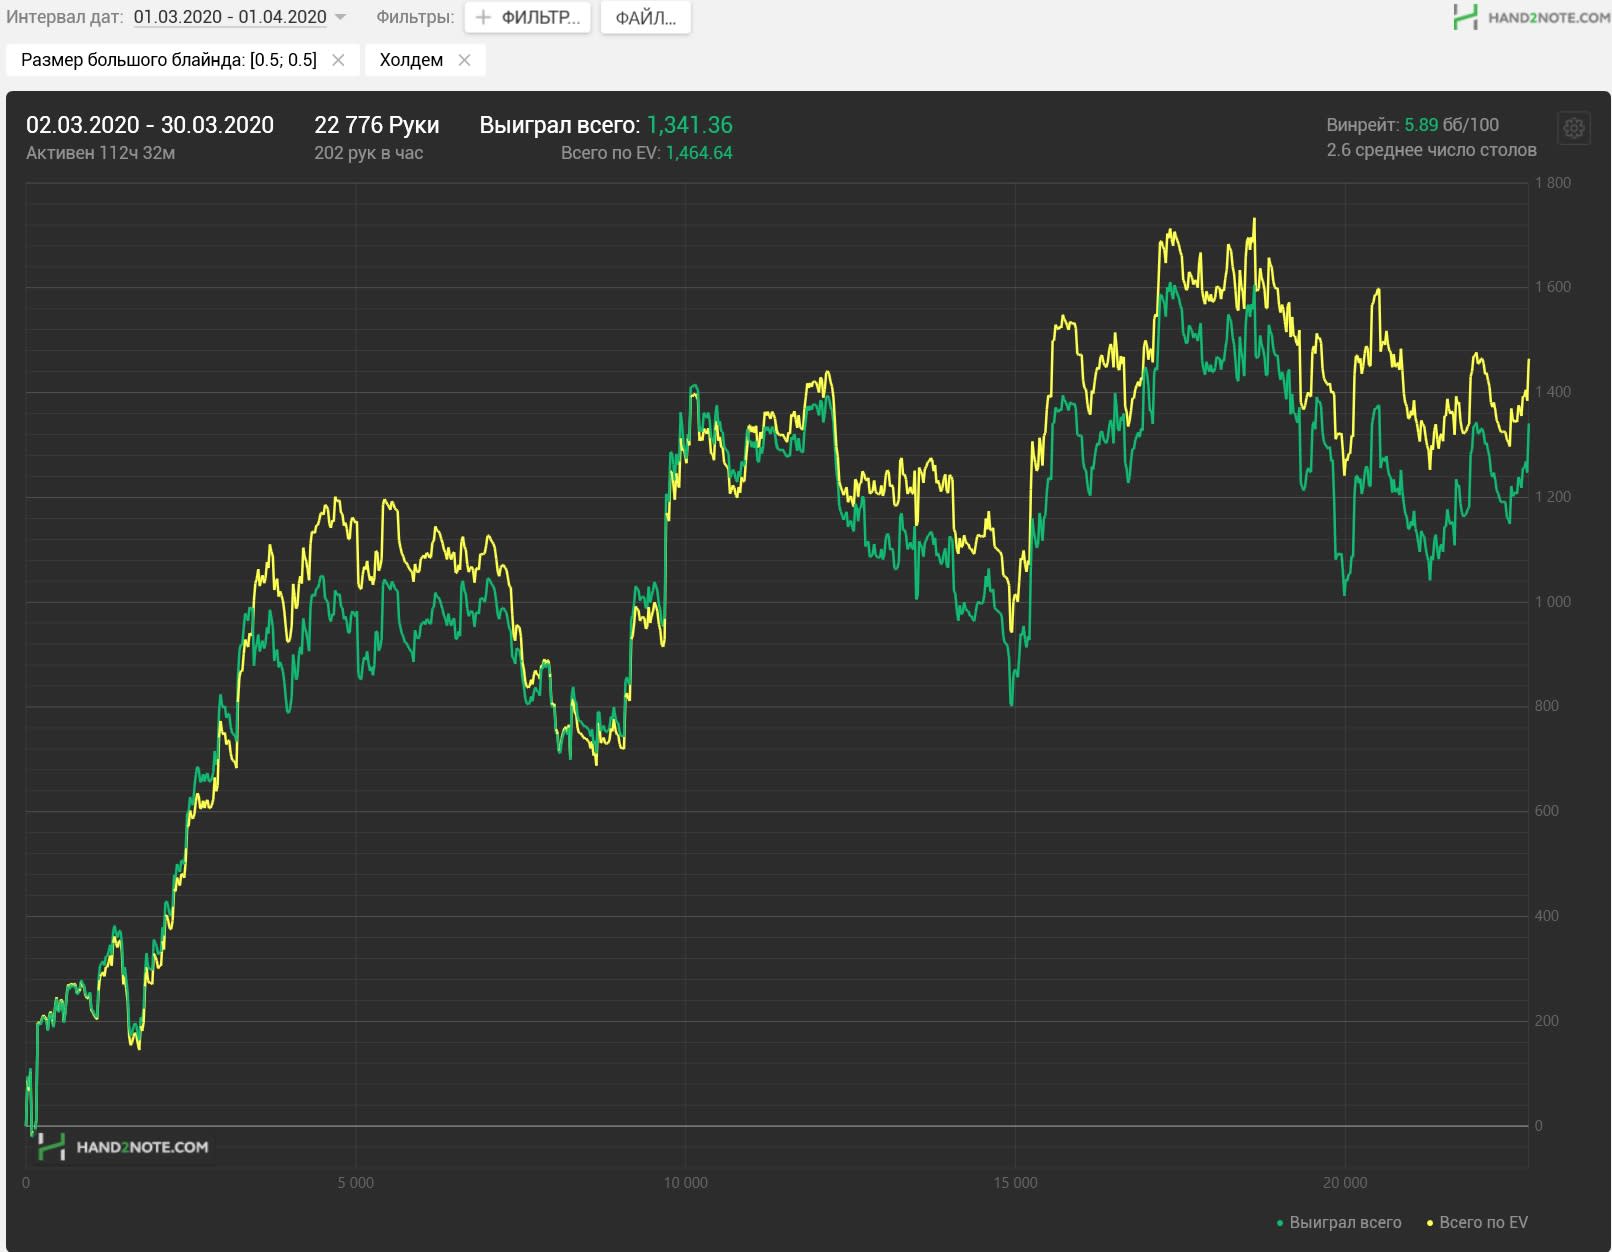This screenshot has width=1612, height=1252.
Task: Click the 2.6 среднее число столов text
Action: click(1432, 150)
